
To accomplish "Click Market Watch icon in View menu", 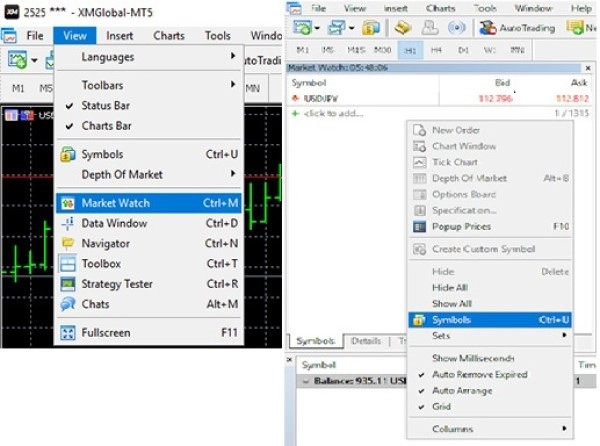I will 68,203.
